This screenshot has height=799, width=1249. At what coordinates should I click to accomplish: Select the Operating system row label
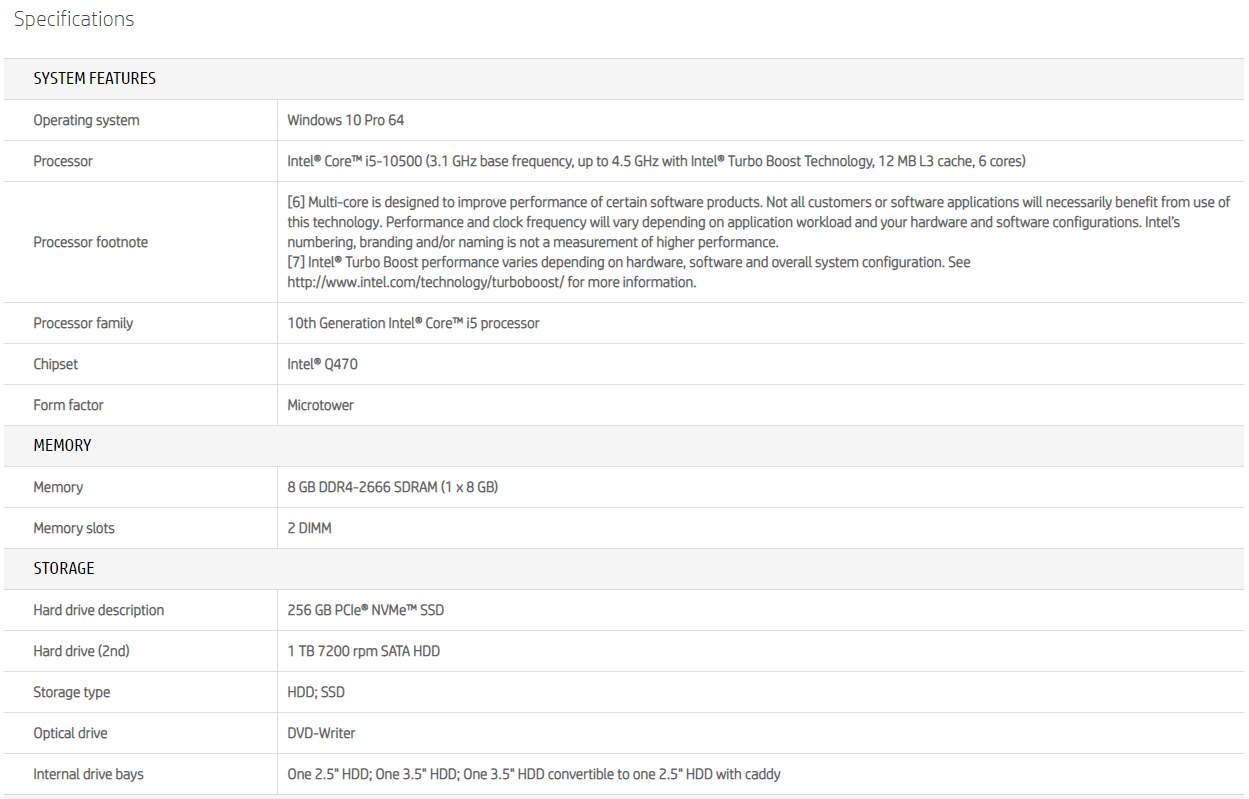tap(86, 120)
